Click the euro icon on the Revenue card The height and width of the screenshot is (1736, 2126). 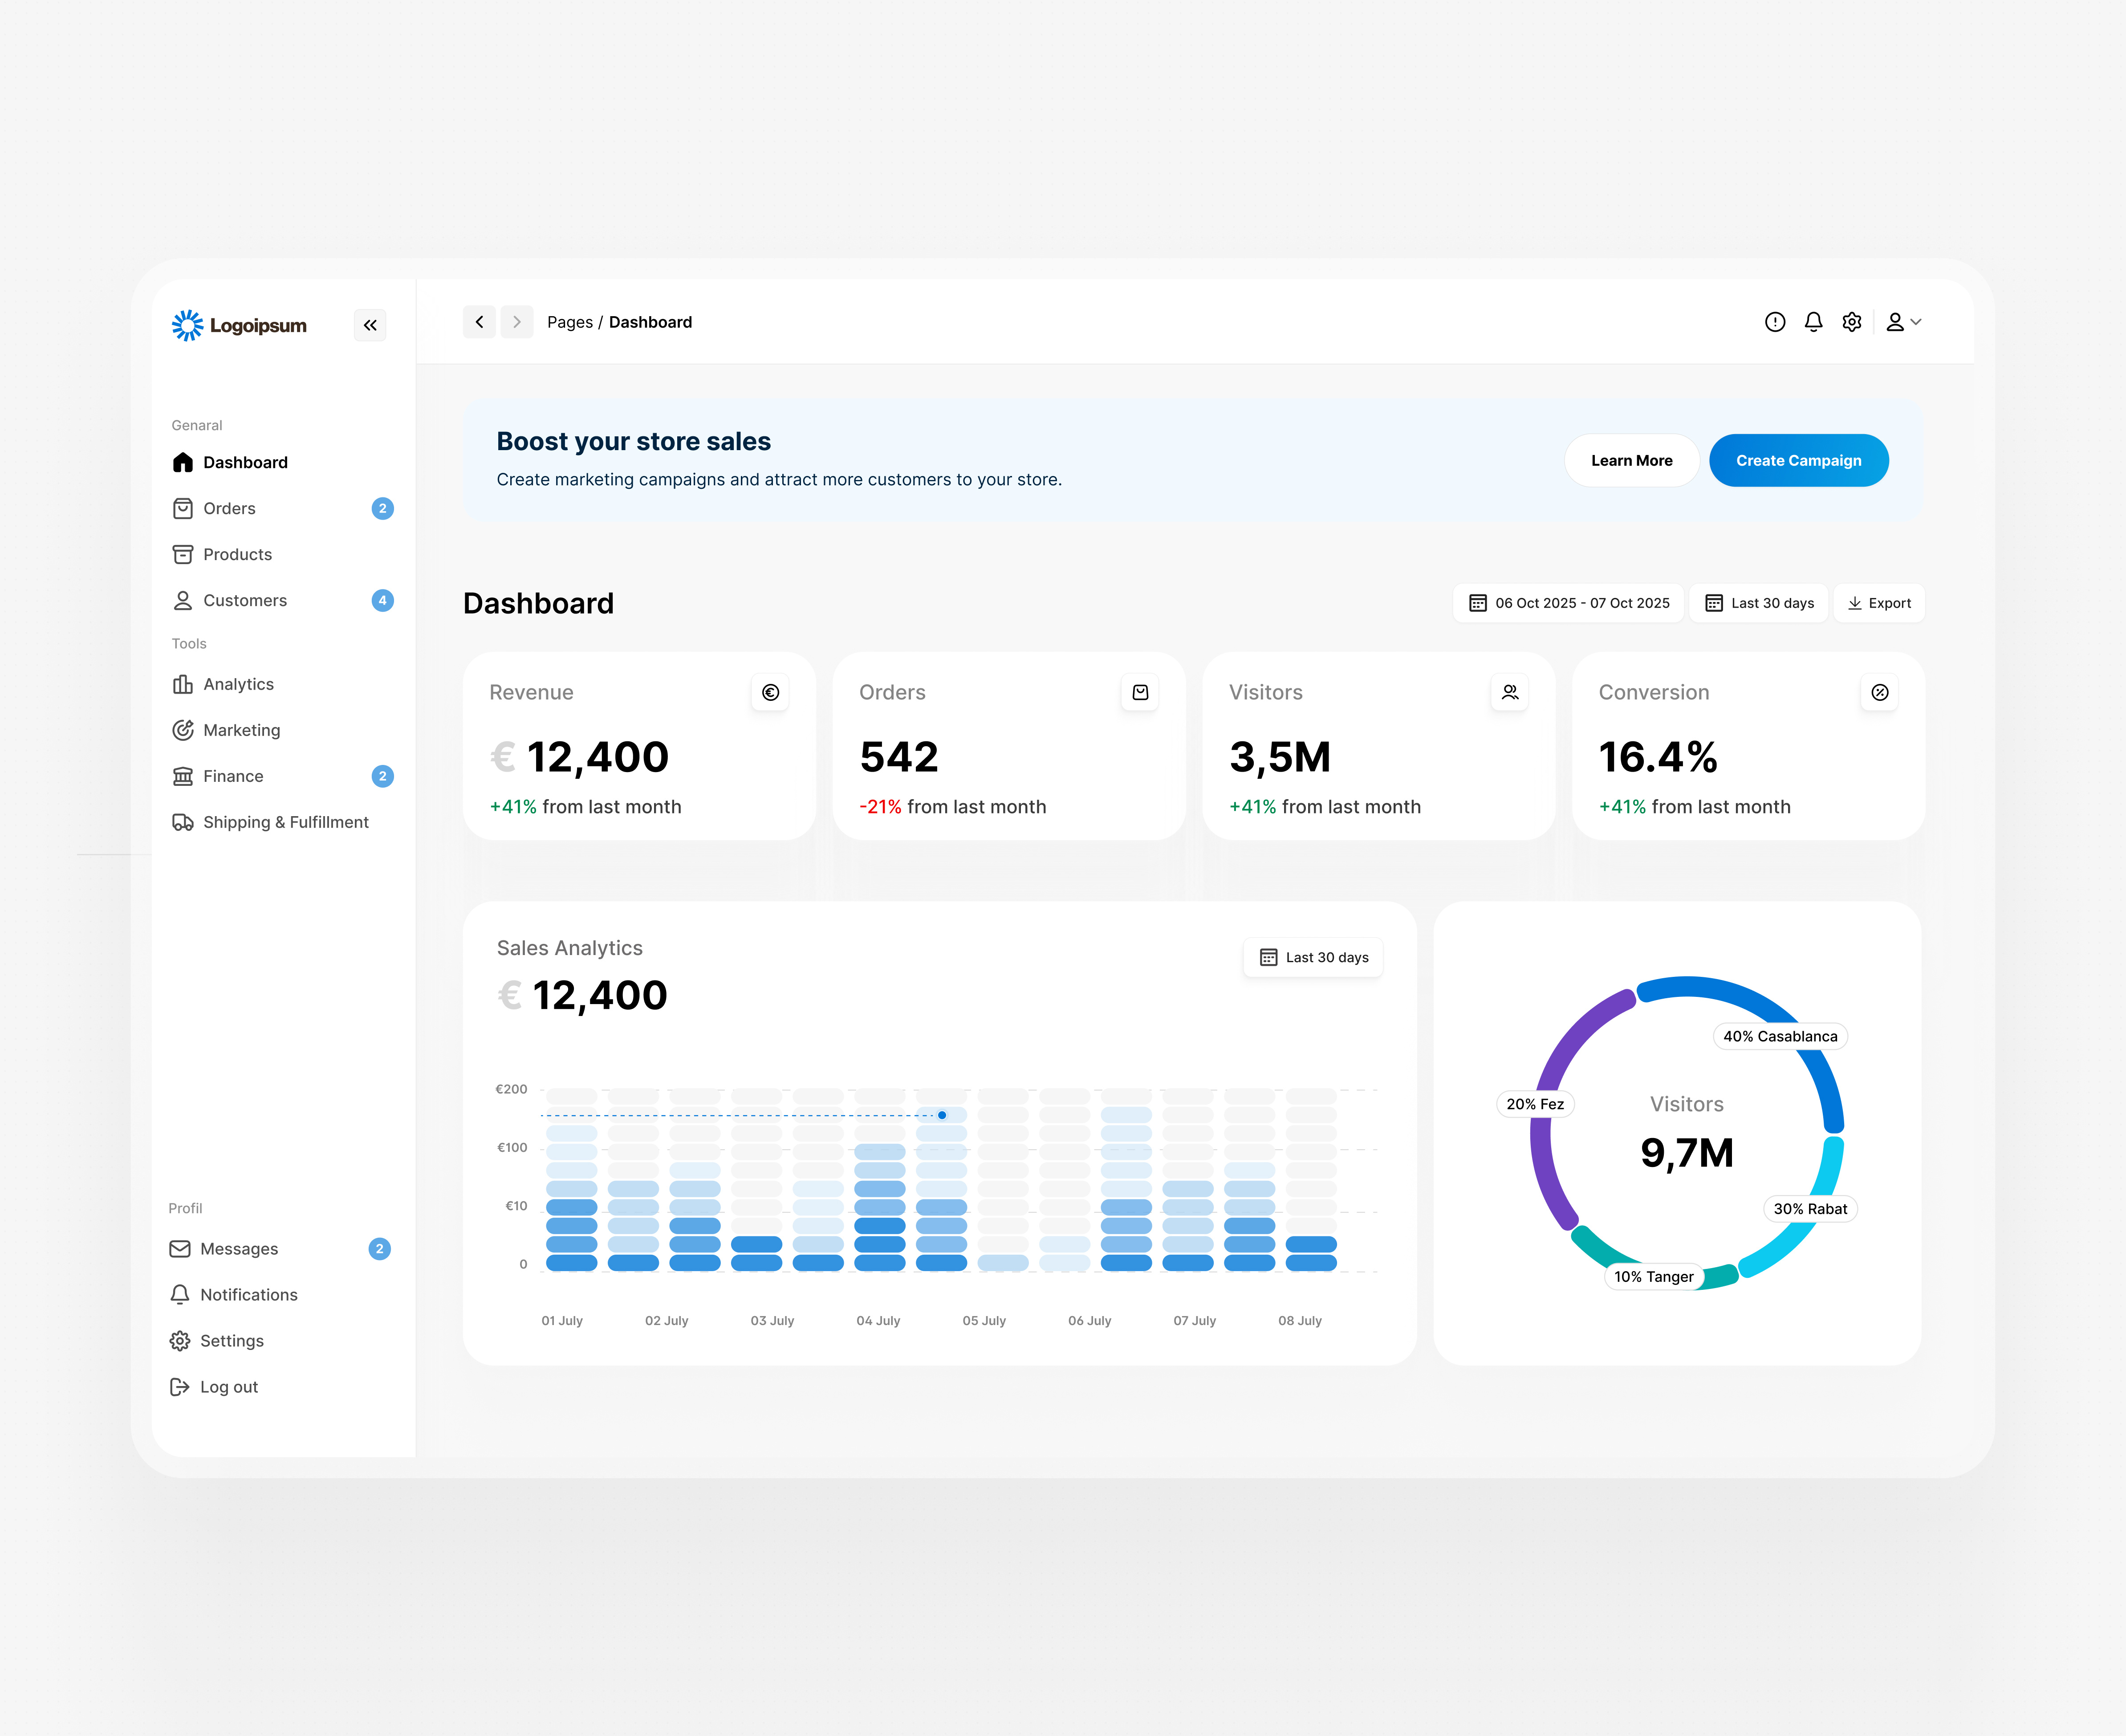point(770,692)
